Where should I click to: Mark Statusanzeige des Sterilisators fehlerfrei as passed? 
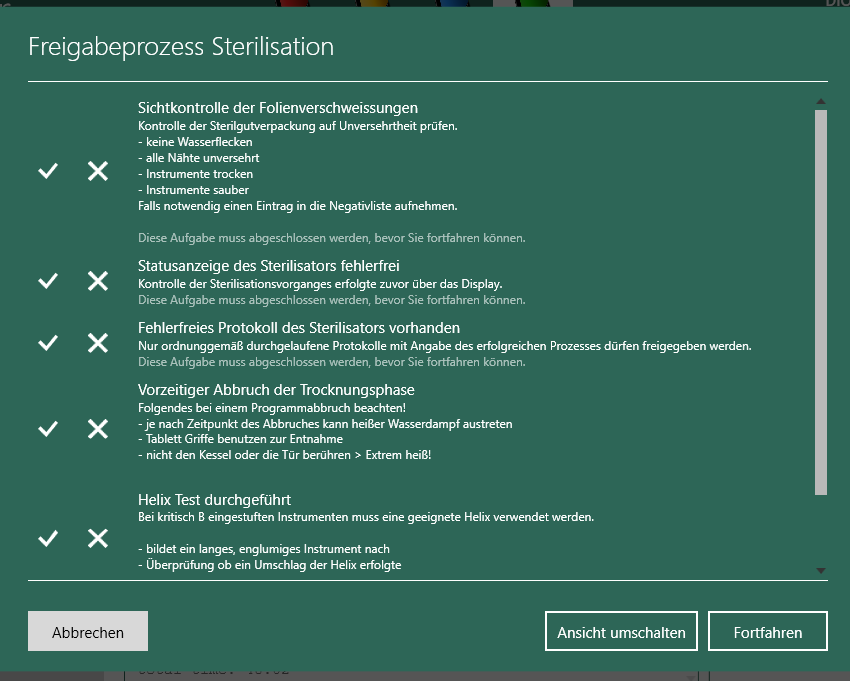point(48,281)
